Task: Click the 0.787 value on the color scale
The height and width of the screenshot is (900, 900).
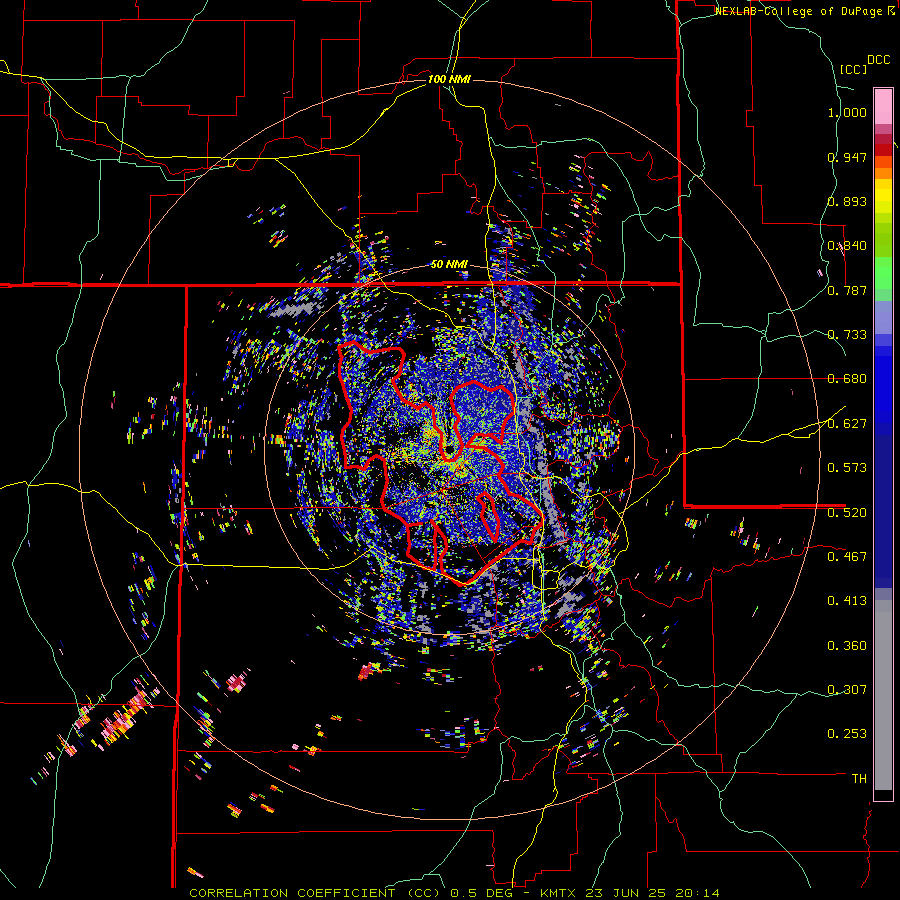Action: [x=847, y=290]
